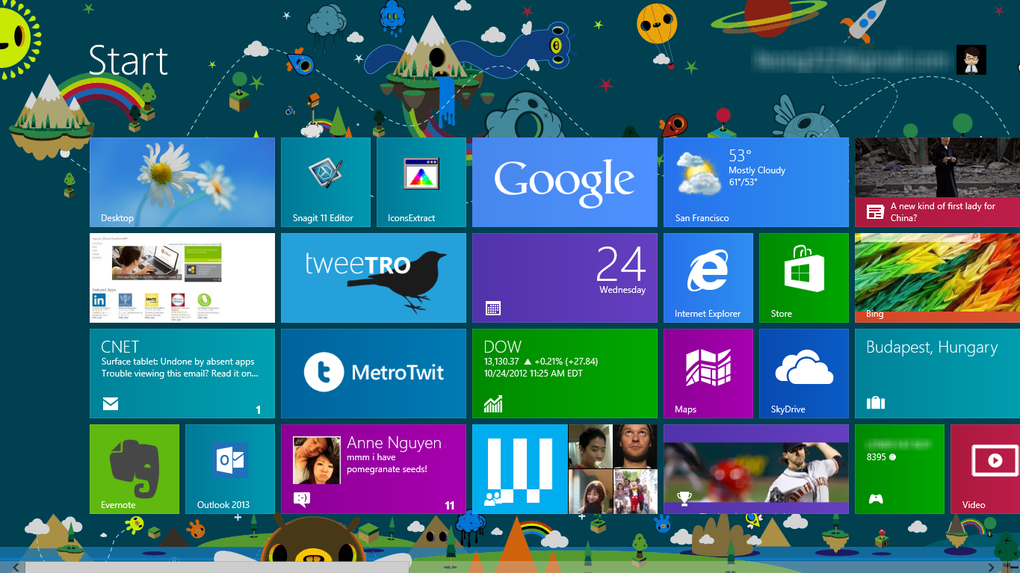
Task: Open the Video tile
Action: pyautogui.click(x=985, y=469)
